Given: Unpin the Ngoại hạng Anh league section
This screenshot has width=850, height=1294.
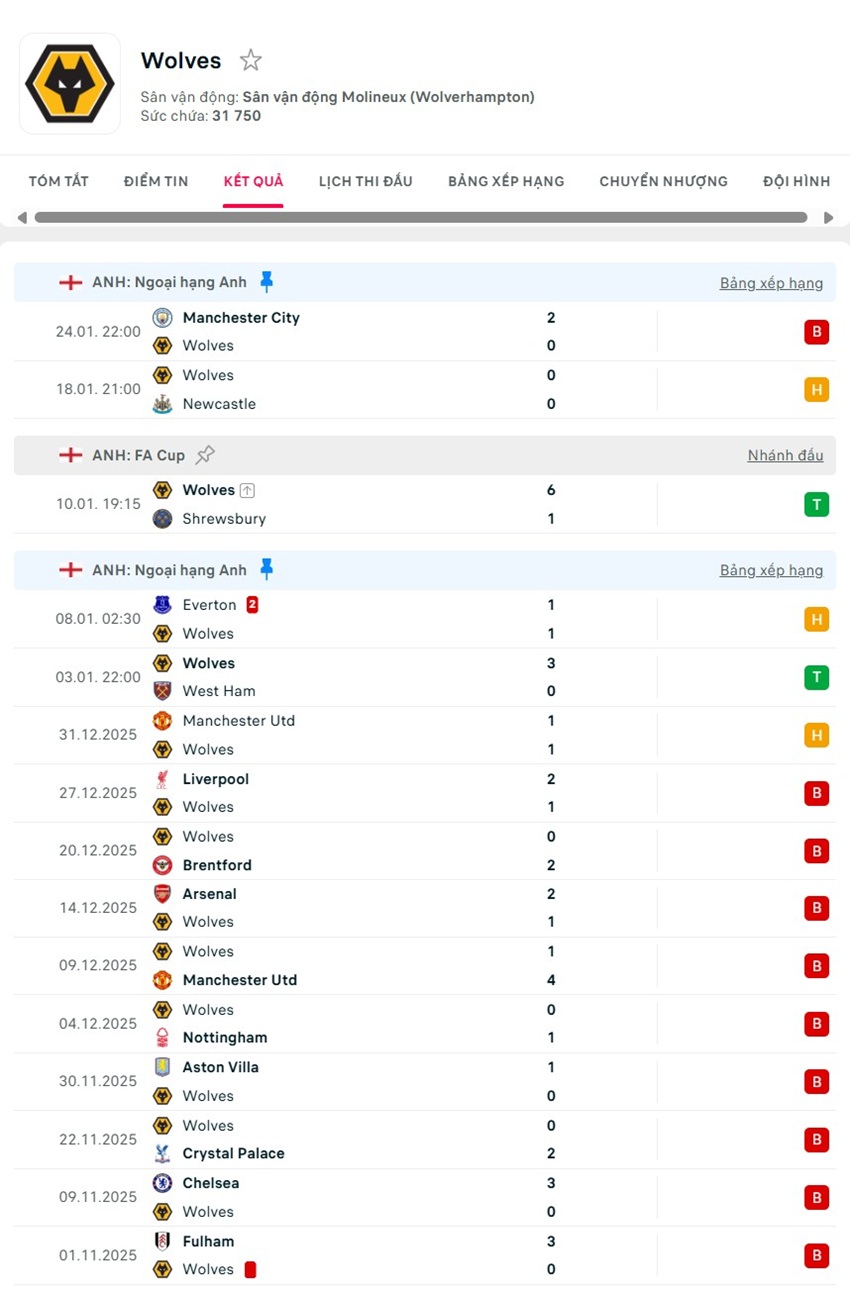Looking at the screenshot, I should click(x=267, y=281).
